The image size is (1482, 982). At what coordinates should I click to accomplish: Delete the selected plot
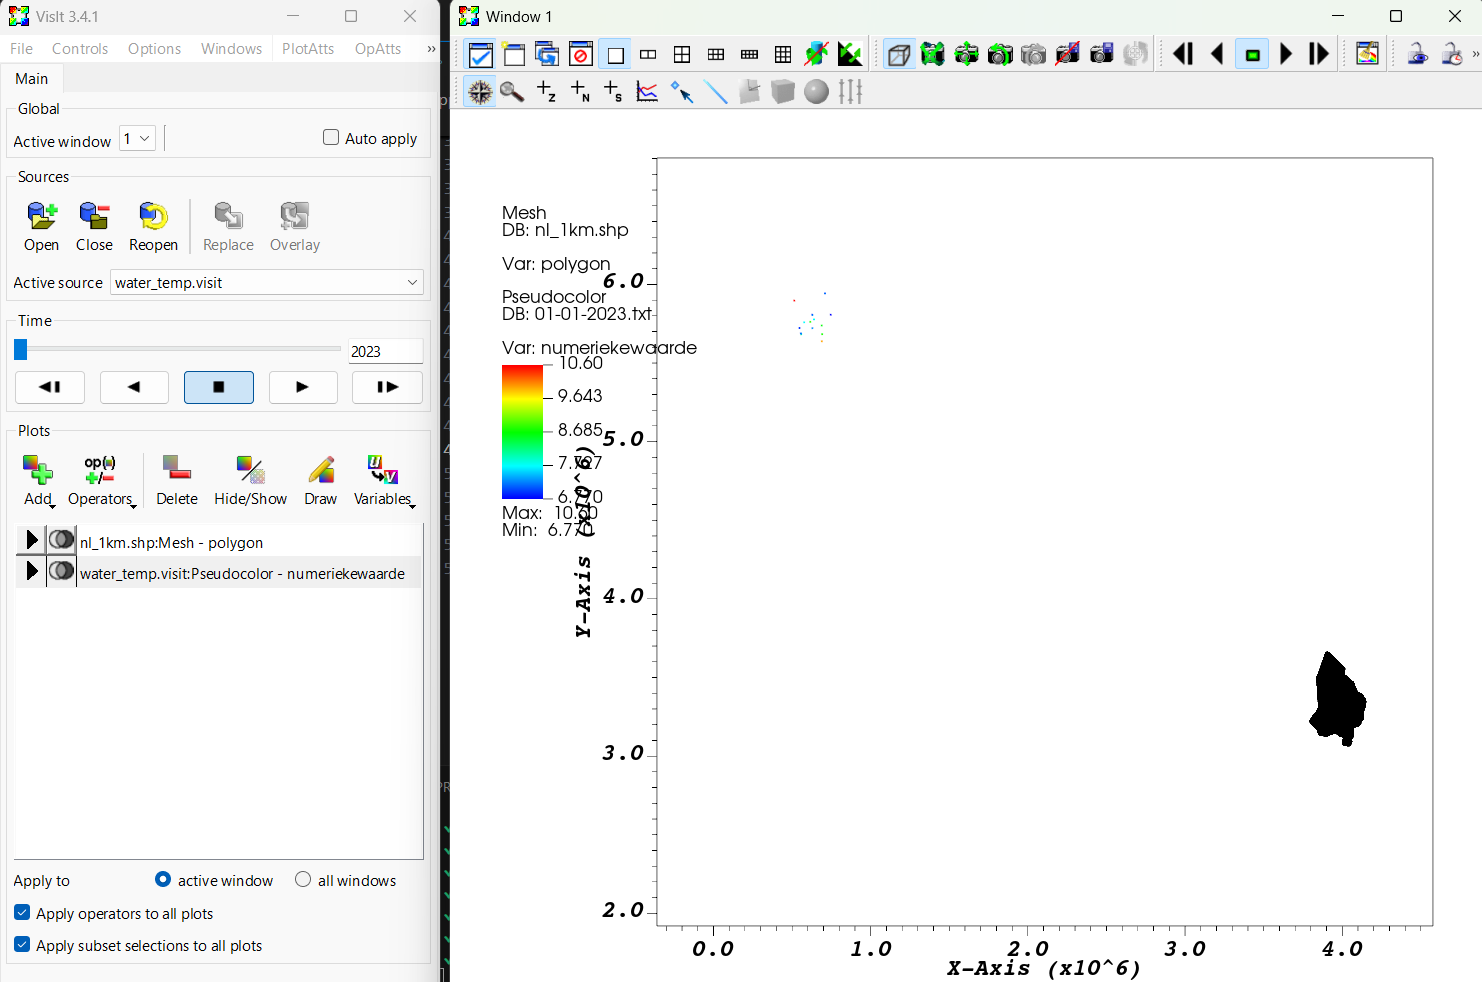177,480
